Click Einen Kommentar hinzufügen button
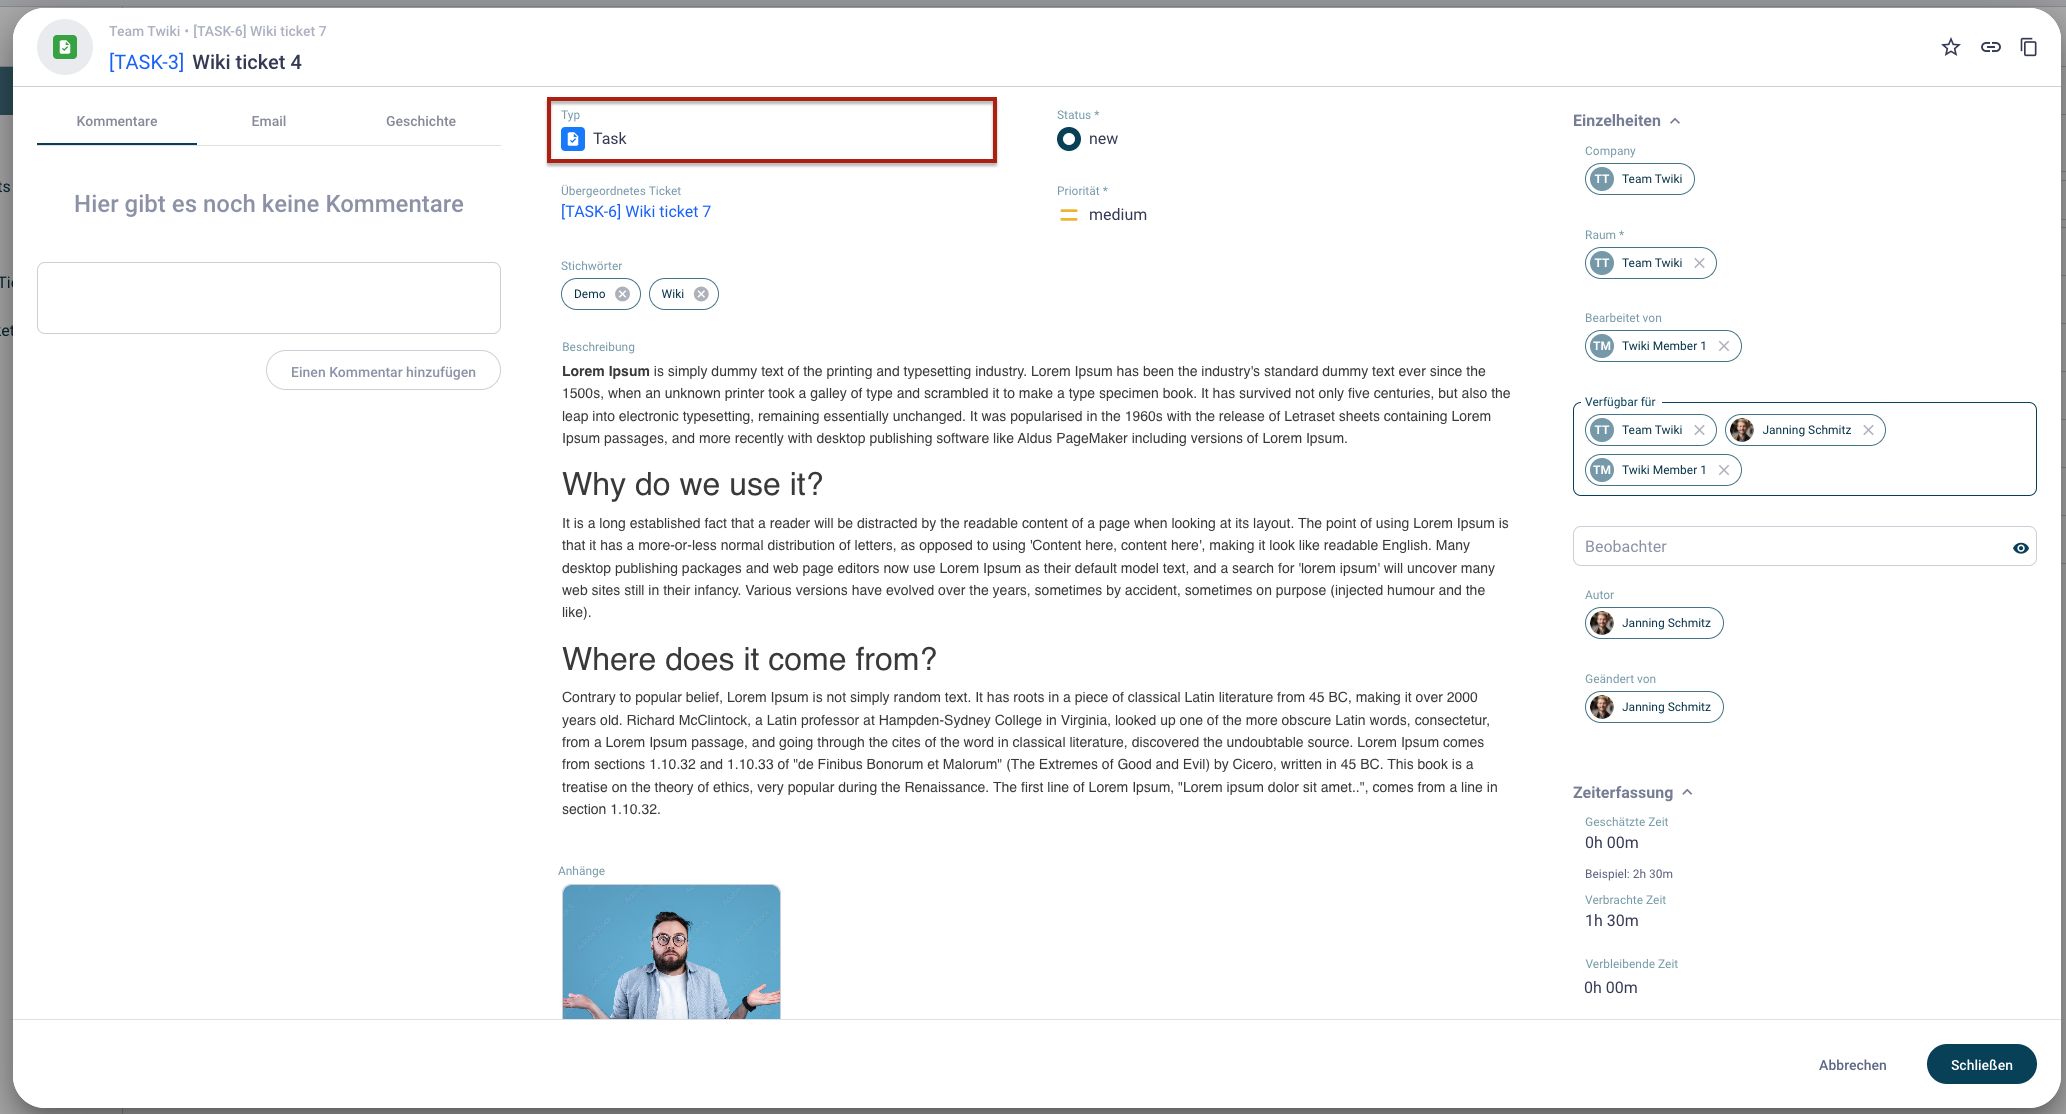The height and width of the screenshot is (1114, 2066). tap(383, 371)
